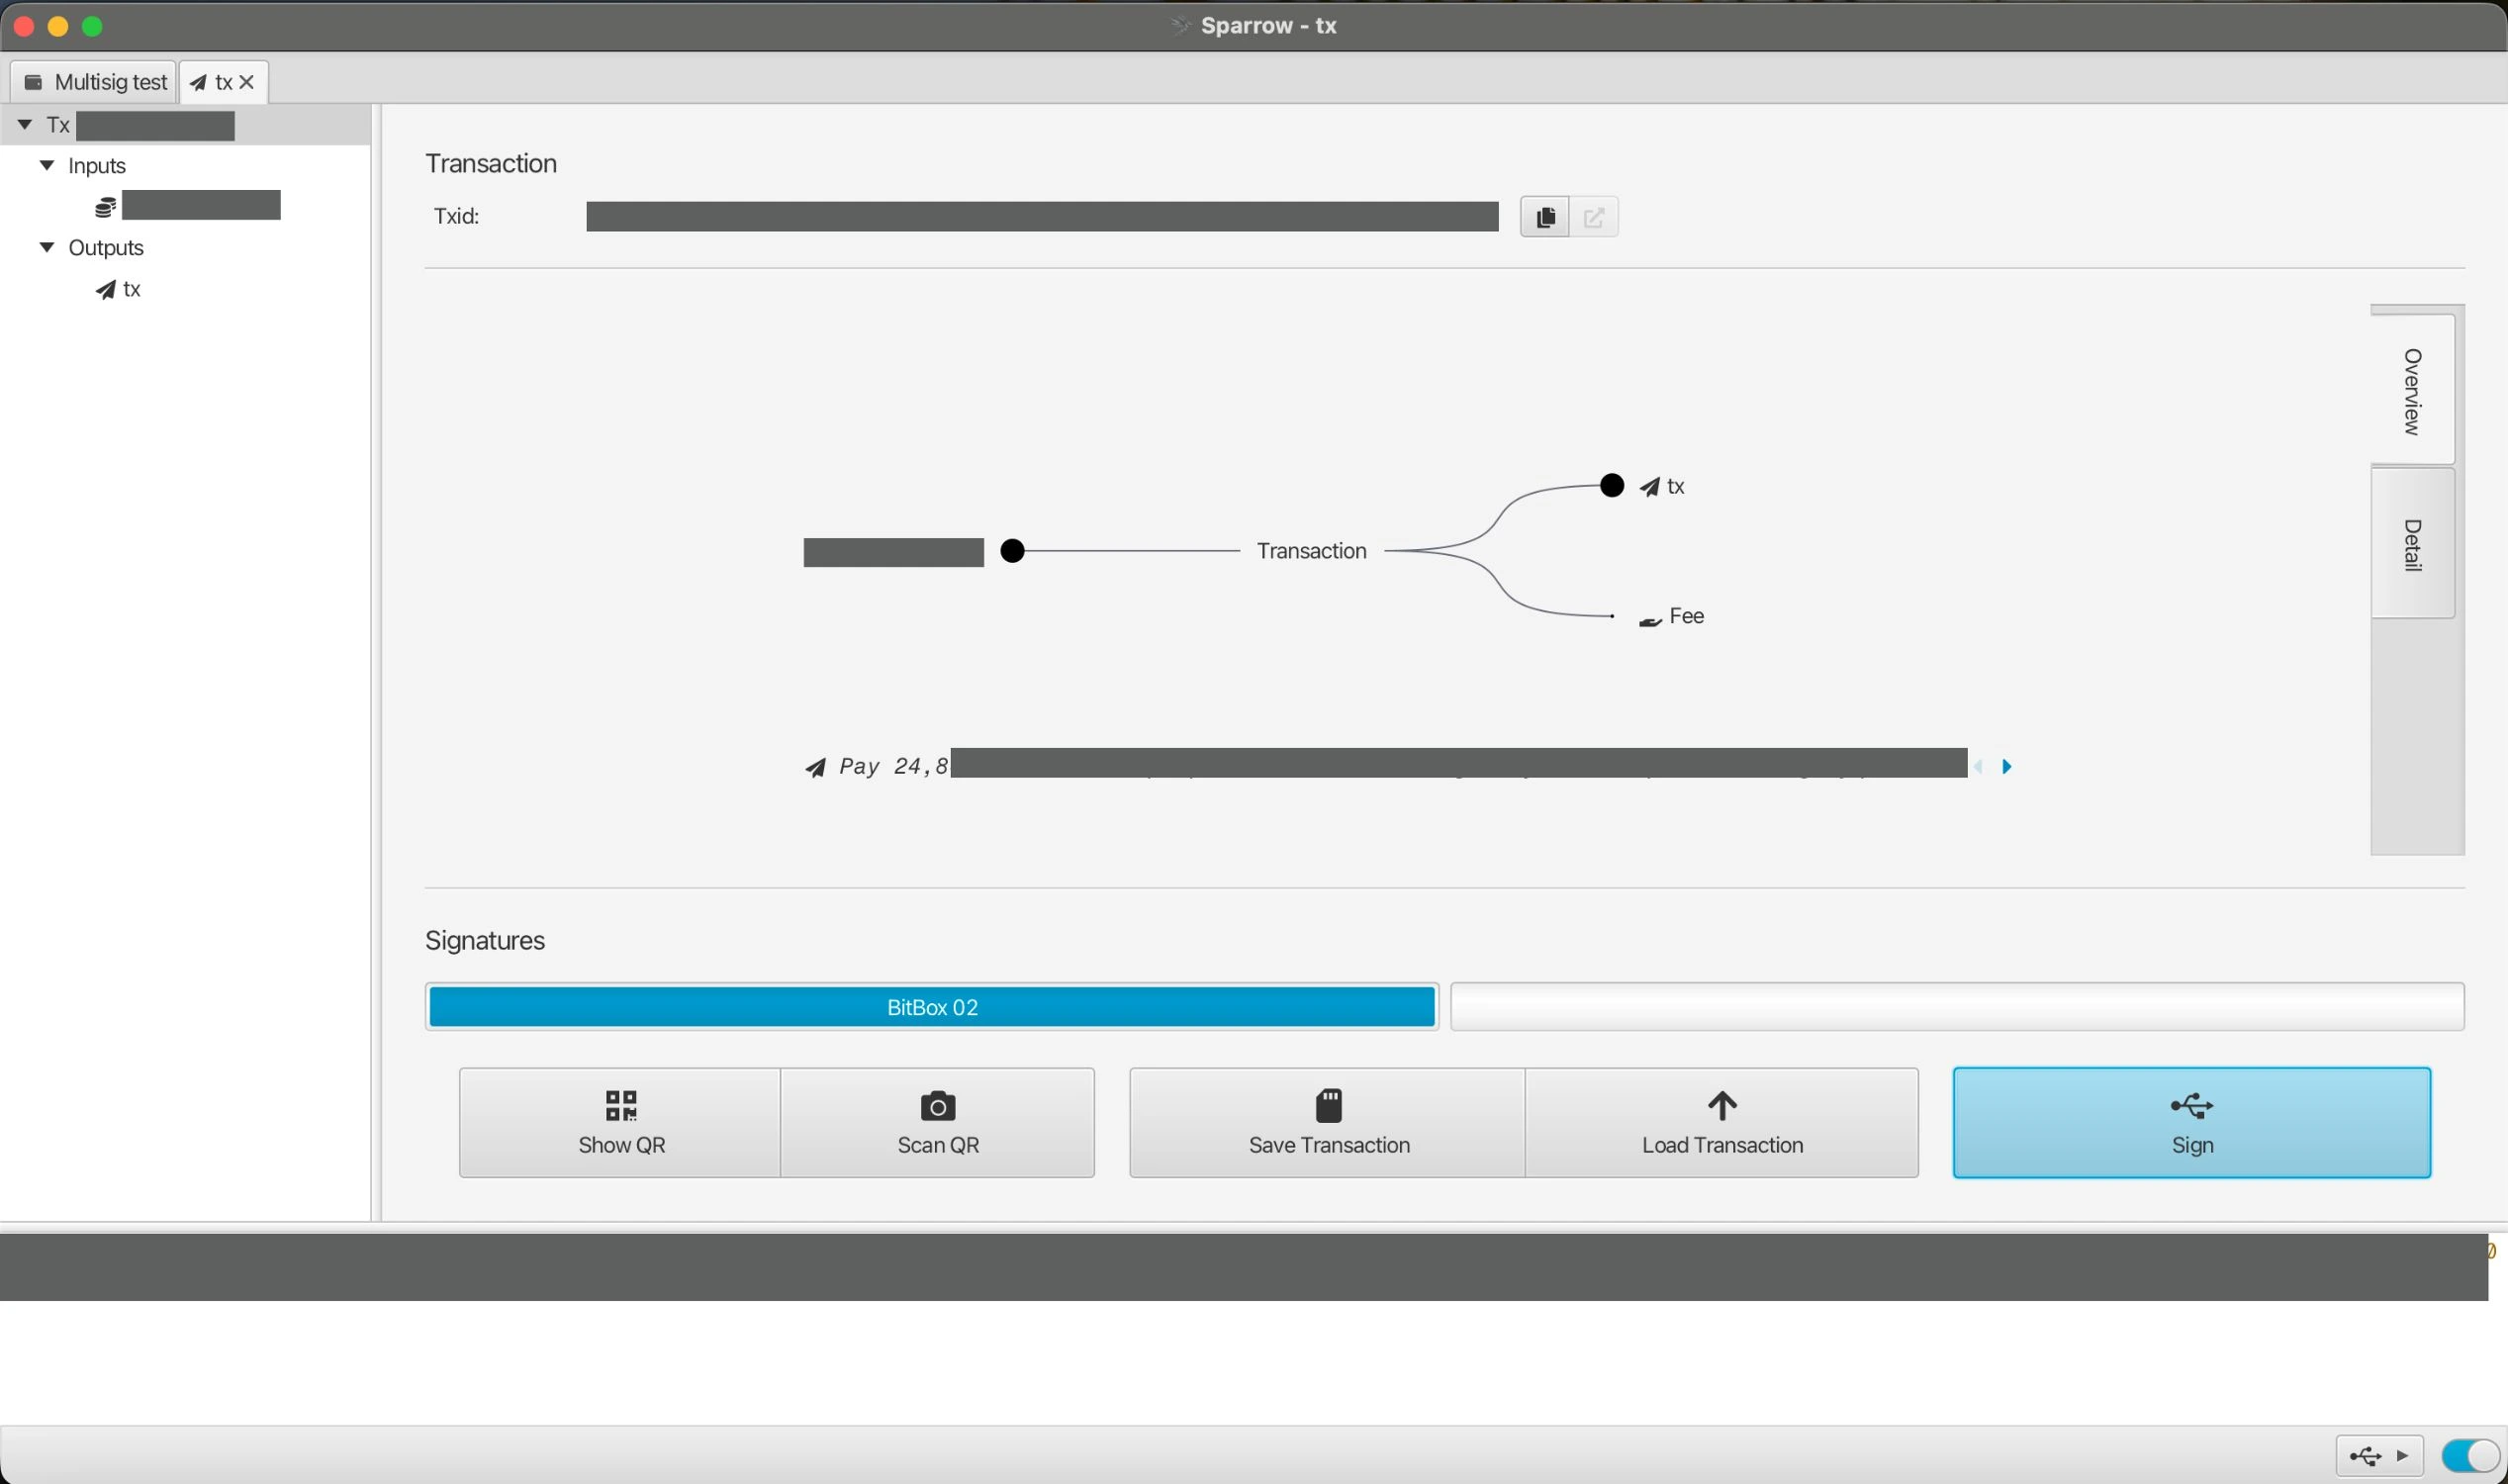Select the BitBox 02 signature entry

[x=930, y=1006]
